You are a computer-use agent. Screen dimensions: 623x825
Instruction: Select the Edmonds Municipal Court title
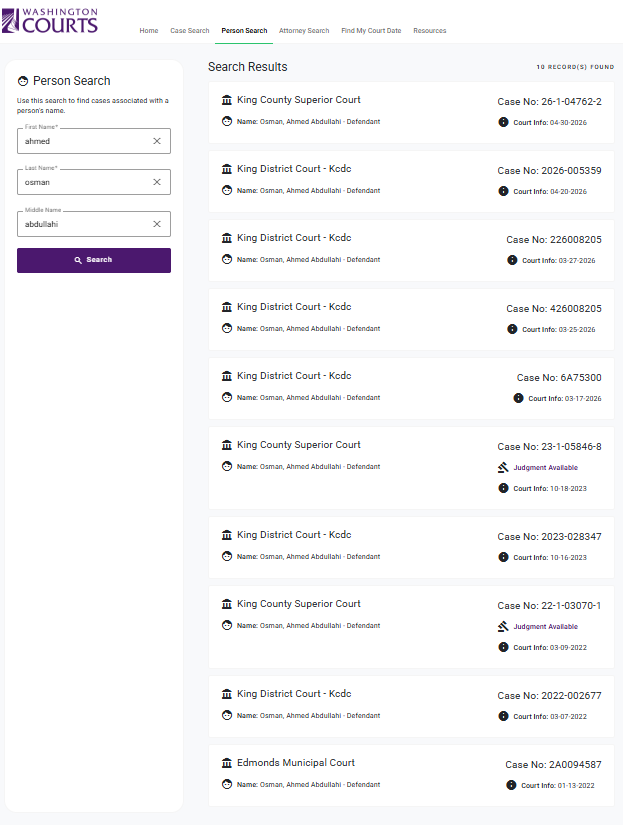pos(296,763)
